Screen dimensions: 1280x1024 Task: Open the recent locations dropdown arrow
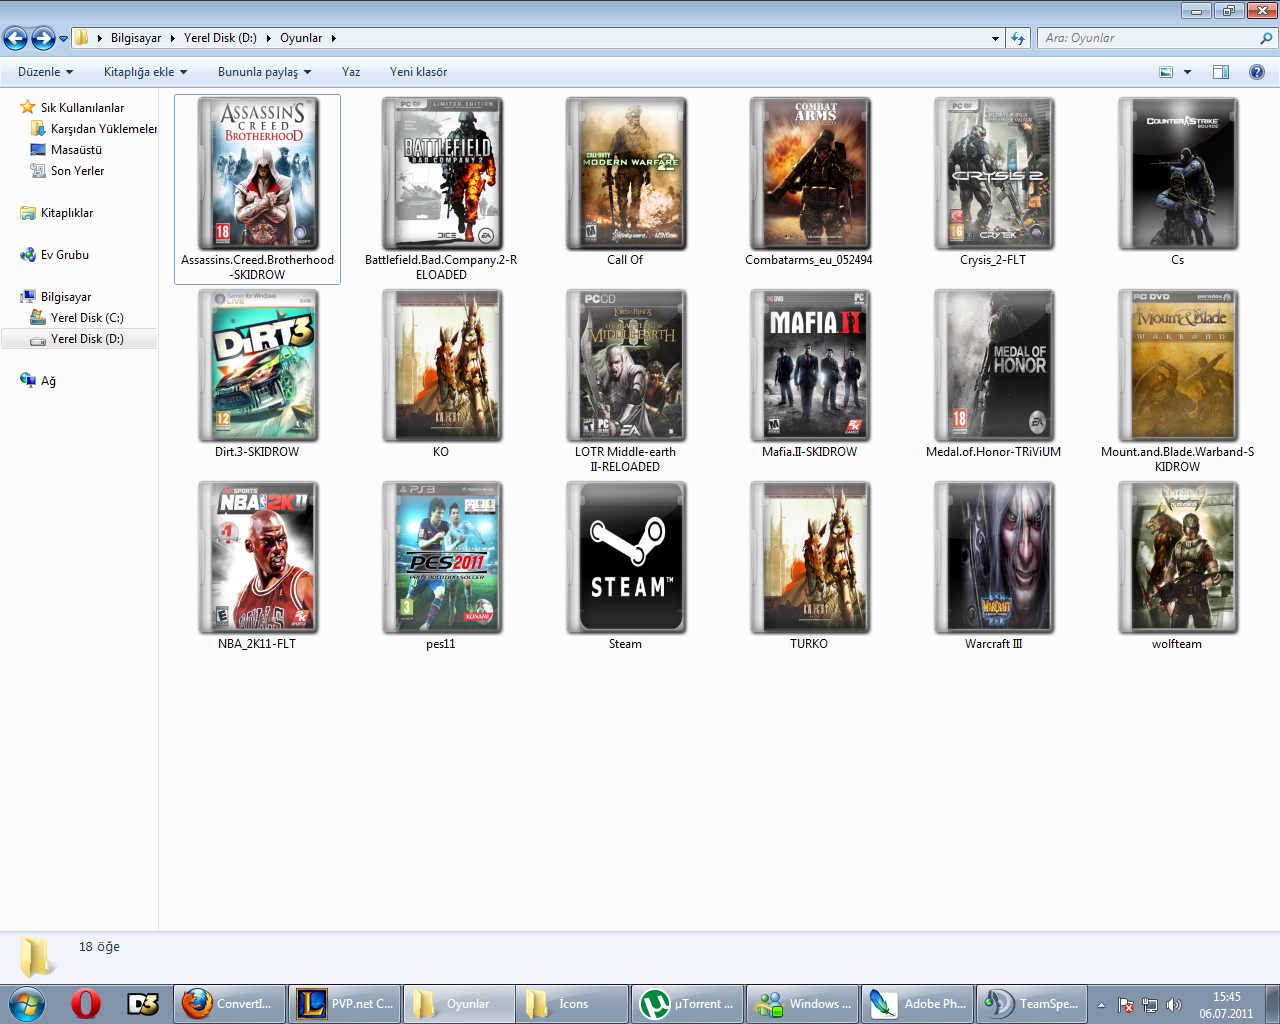tap(63, 39)
